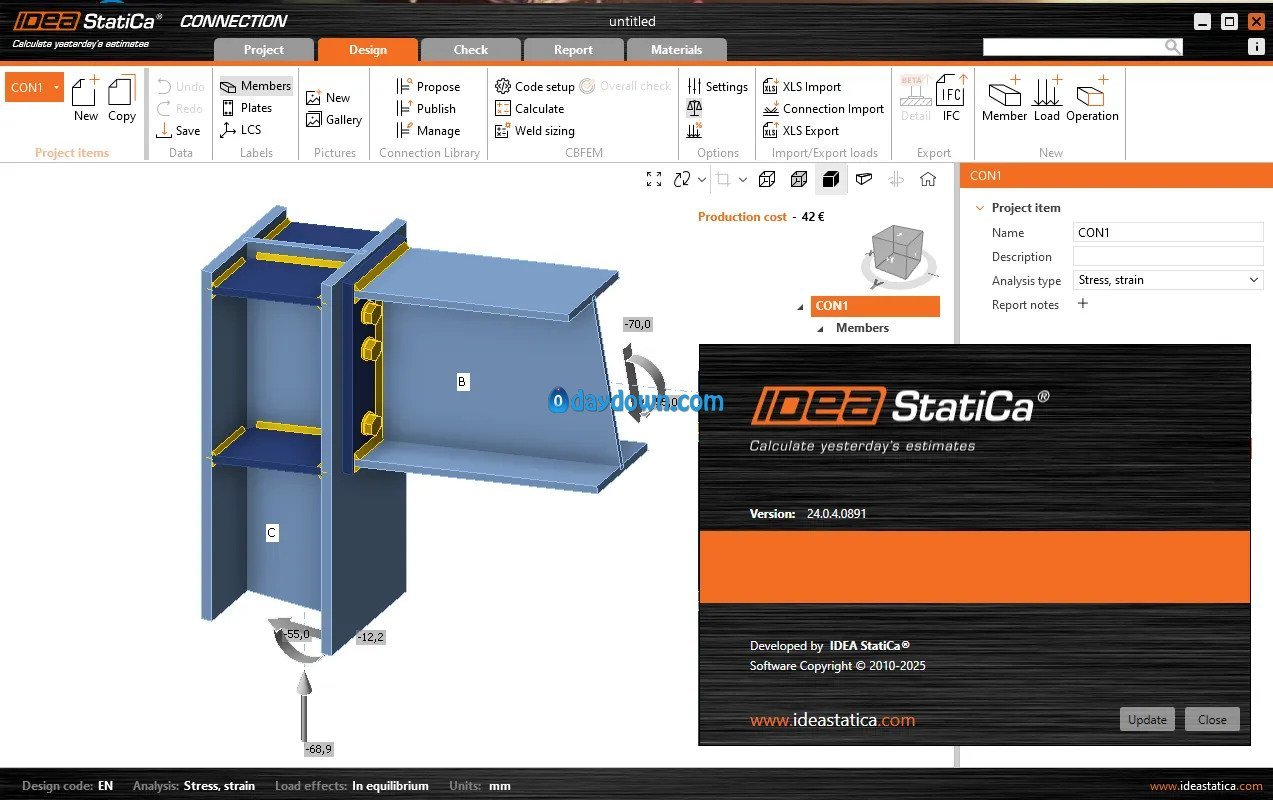Viewport: 1273px width, 800px height.
Task: Copy the current project item
Action: click(122, 99)
